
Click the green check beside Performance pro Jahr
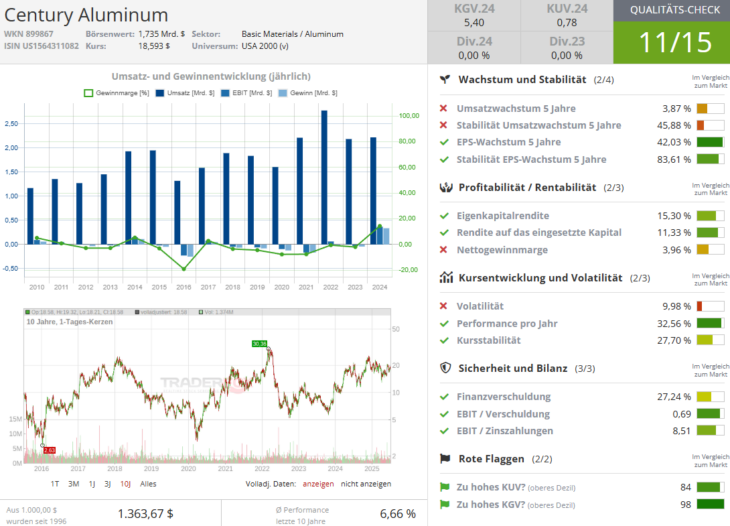444,324
